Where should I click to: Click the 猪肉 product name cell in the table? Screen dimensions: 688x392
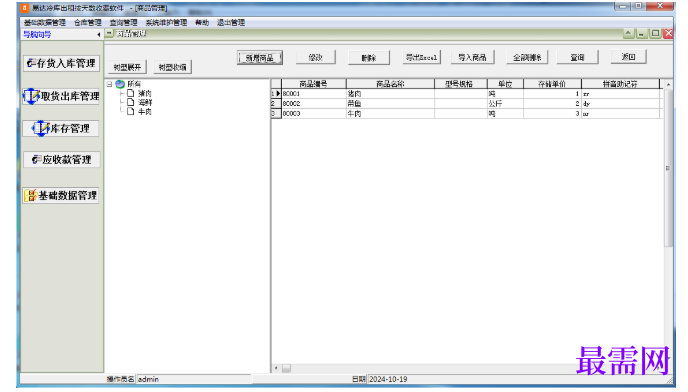391,94
